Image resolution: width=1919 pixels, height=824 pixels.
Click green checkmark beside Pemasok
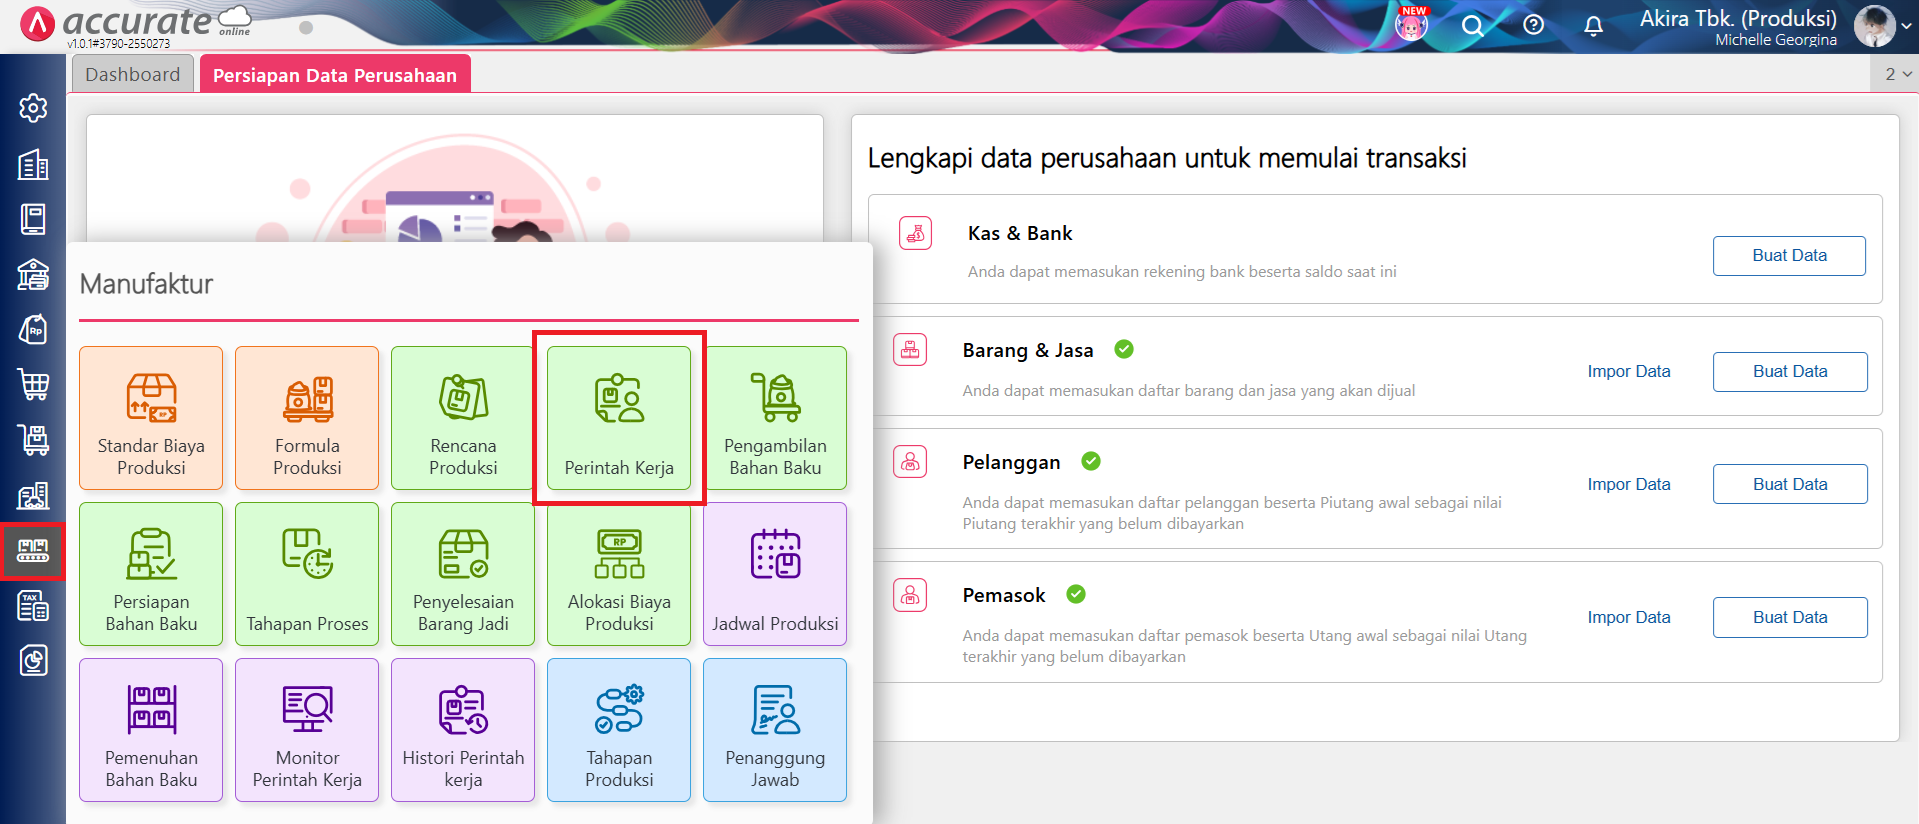[x=1076, y=594]
